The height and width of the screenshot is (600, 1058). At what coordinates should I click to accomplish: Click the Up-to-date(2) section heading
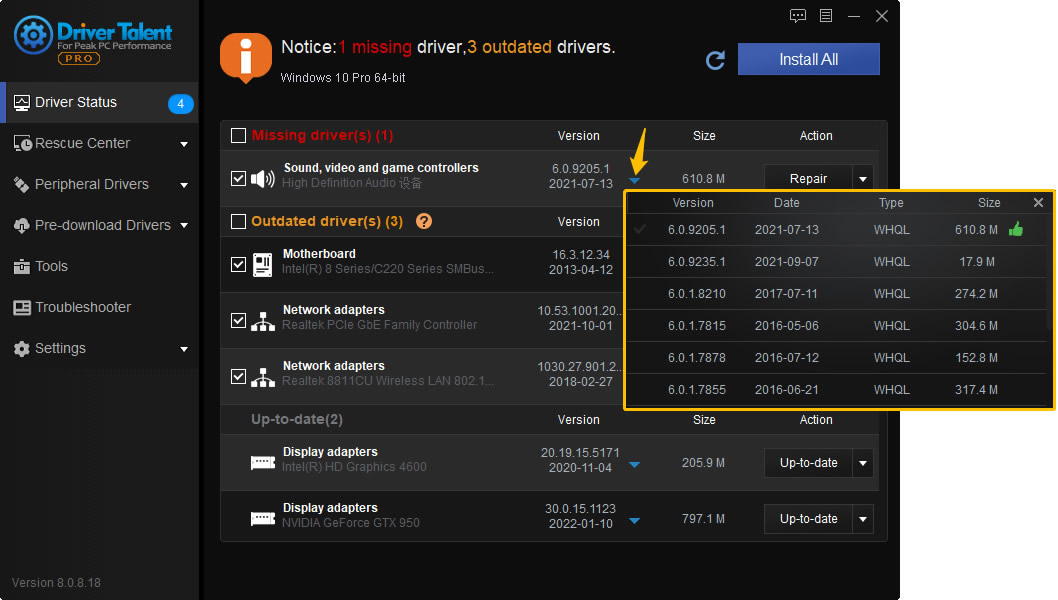click(297, 419)
